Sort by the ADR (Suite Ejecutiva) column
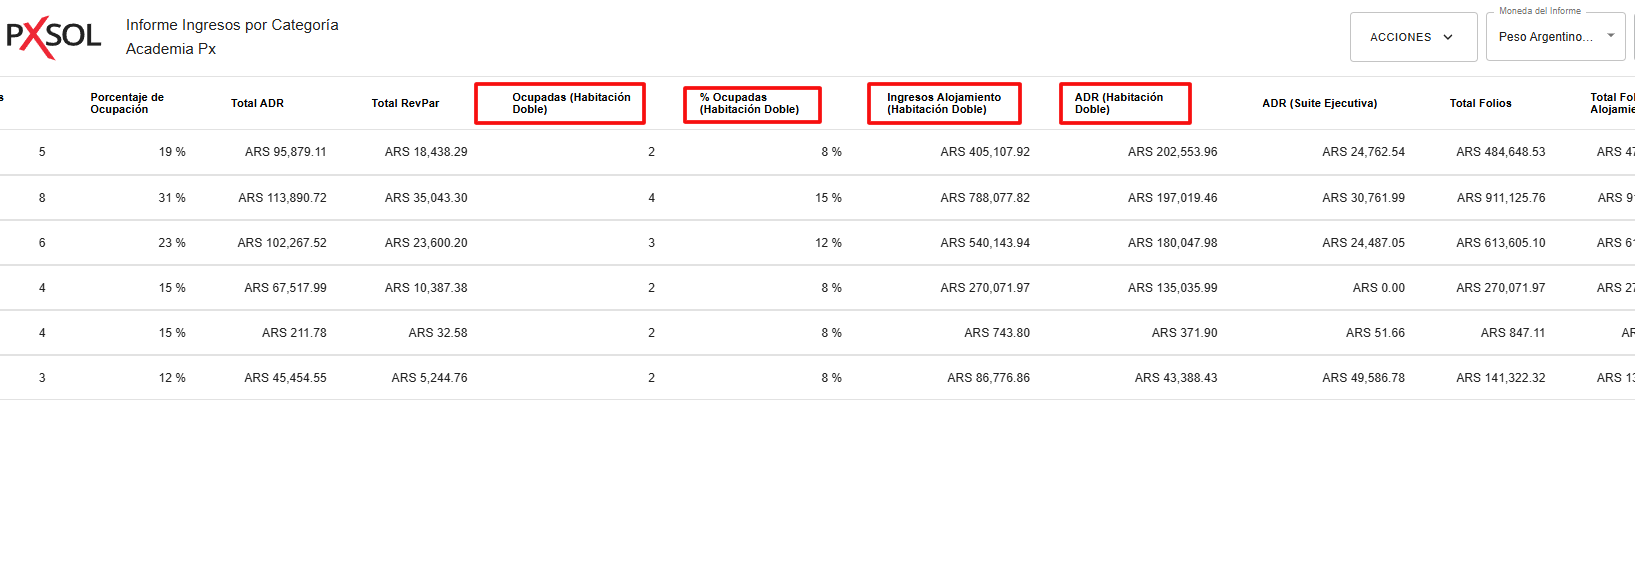Screen dimensions: 1635x588 point(1318,103)
